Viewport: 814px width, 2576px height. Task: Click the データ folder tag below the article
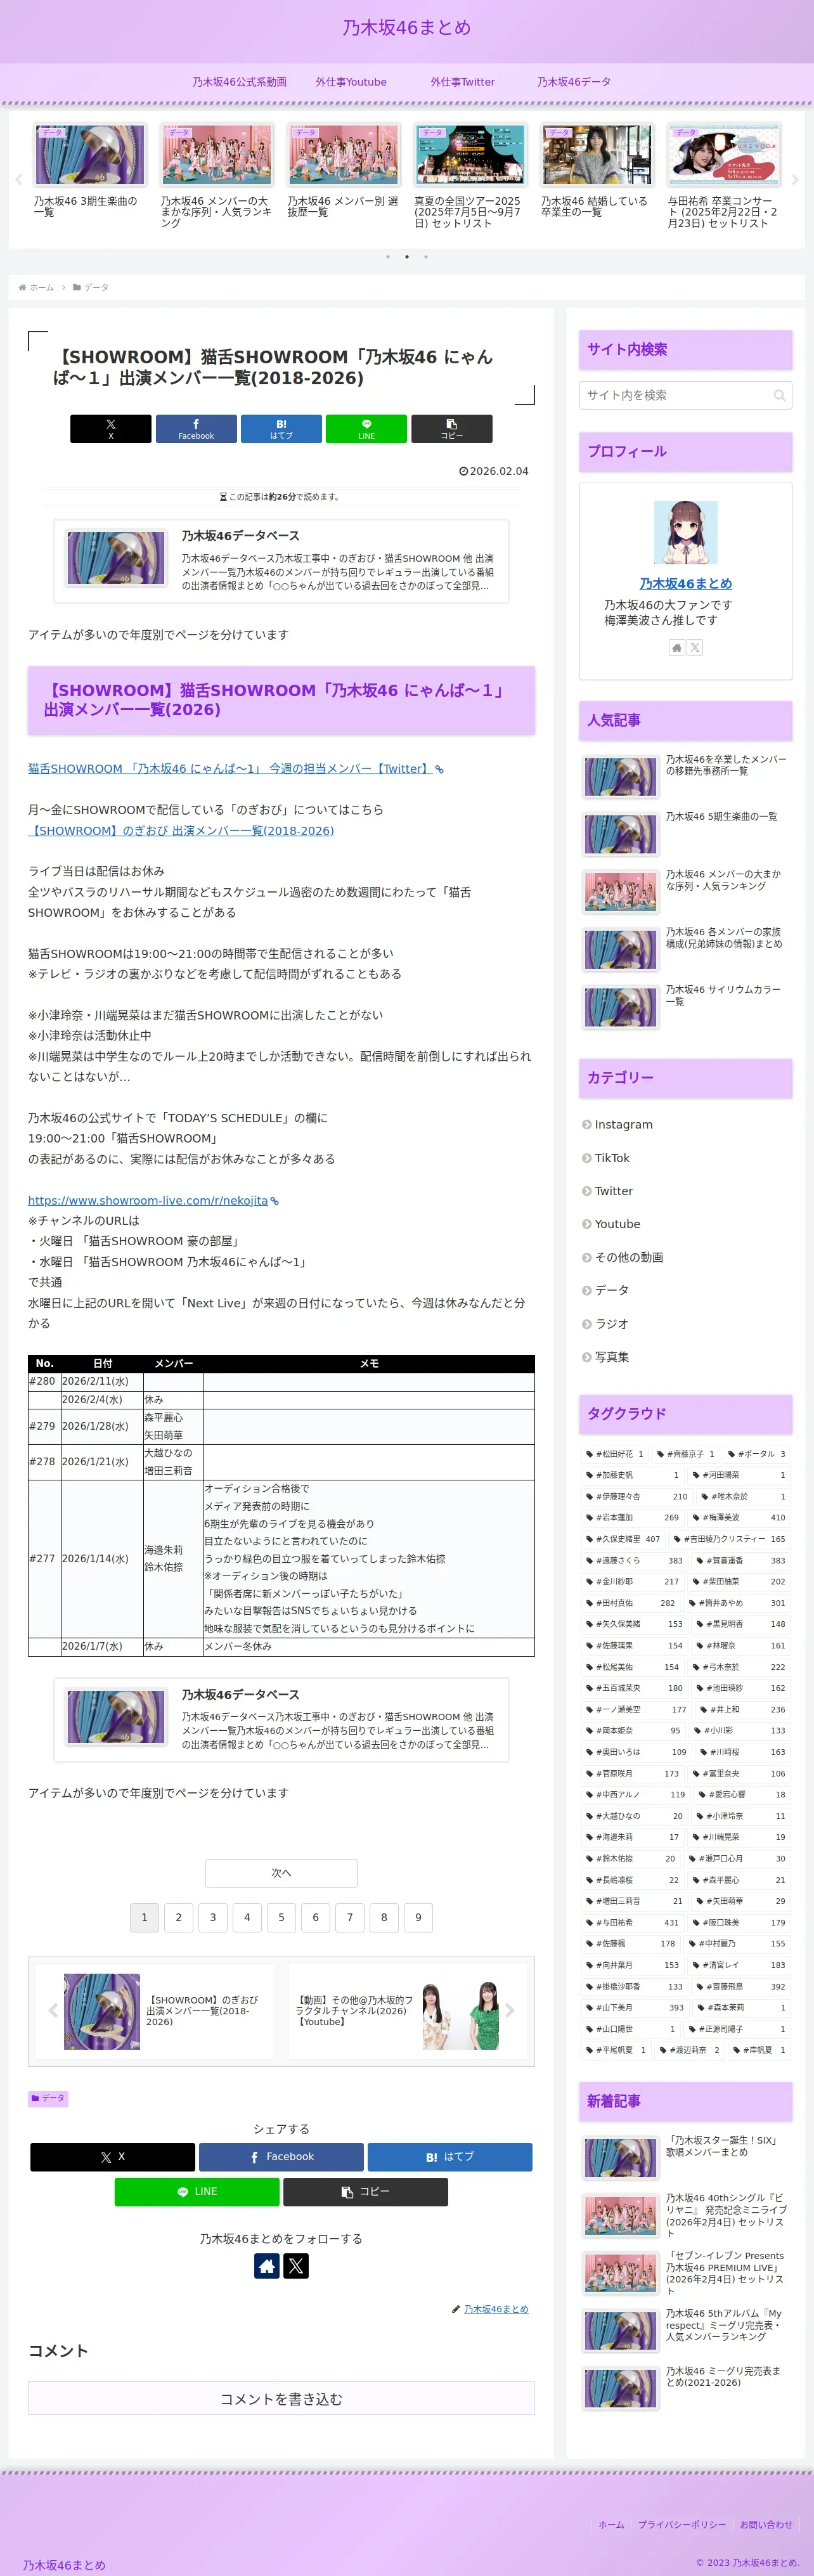(x=48, y=2098)
